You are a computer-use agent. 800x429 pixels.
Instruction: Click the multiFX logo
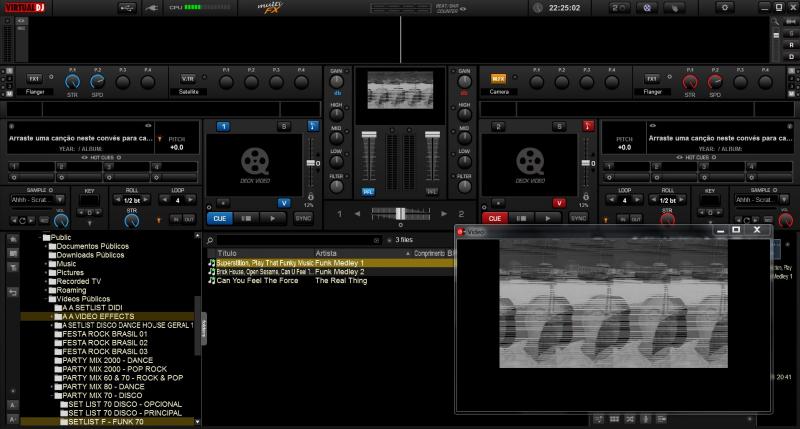[272, 7]
